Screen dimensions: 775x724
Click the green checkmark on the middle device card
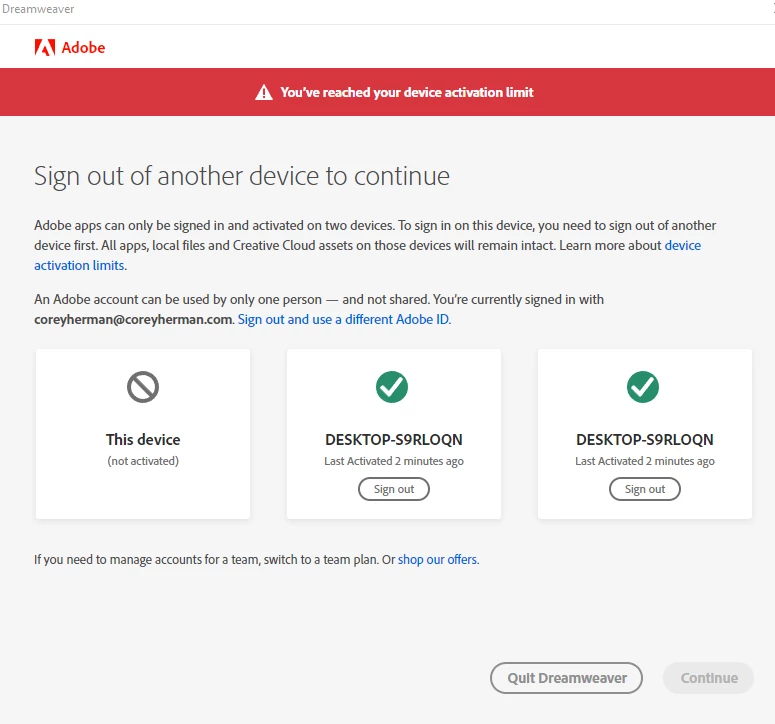pos(392,387)
